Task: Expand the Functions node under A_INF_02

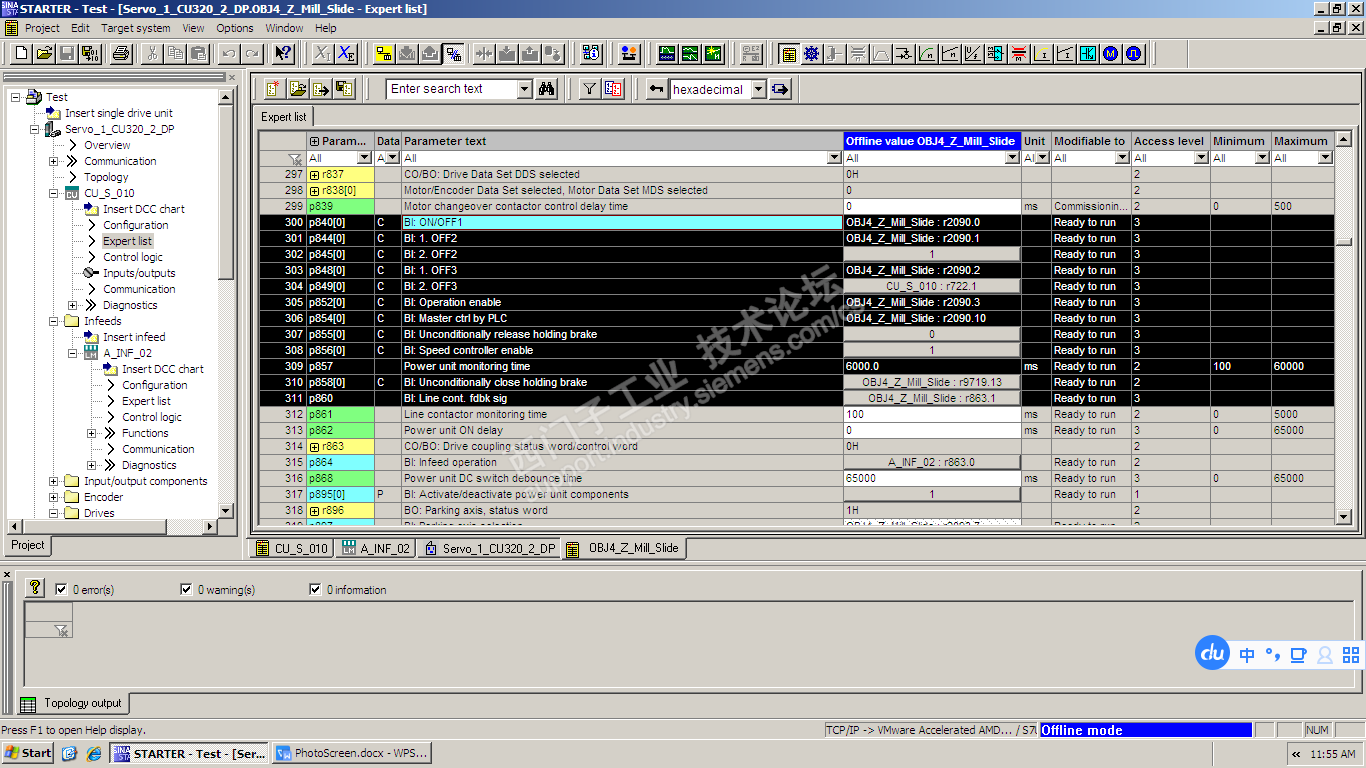Action: 92,433
